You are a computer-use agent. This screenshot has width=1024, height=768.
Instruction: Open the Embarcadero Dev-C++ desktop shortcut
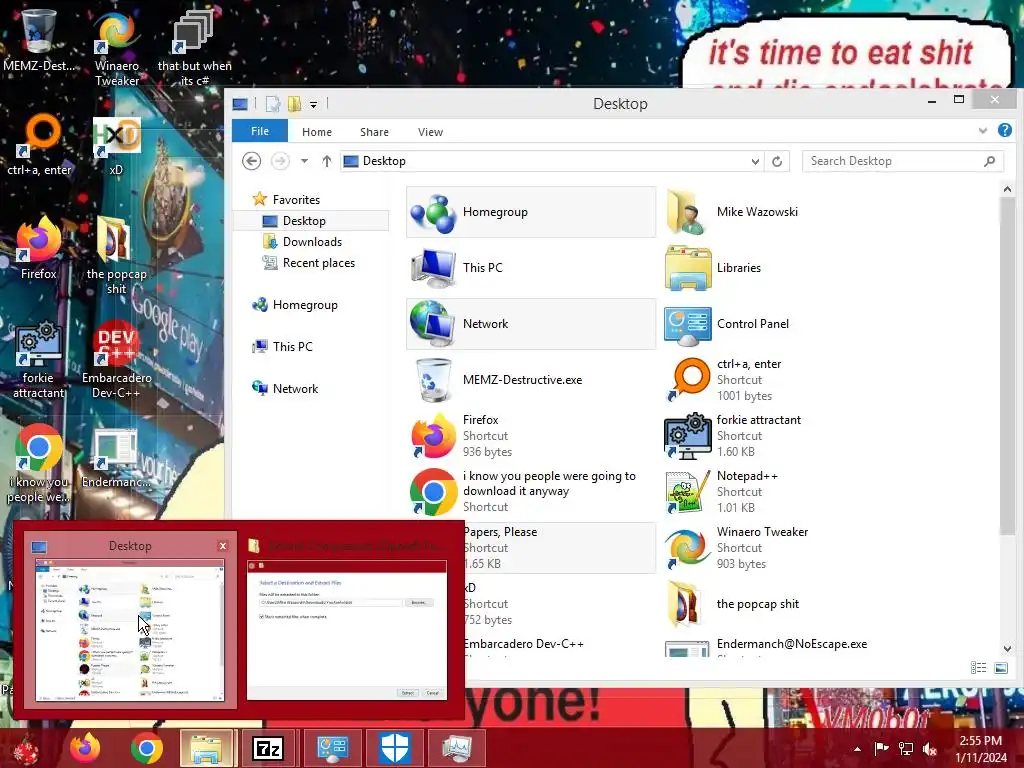coord(116,359)
